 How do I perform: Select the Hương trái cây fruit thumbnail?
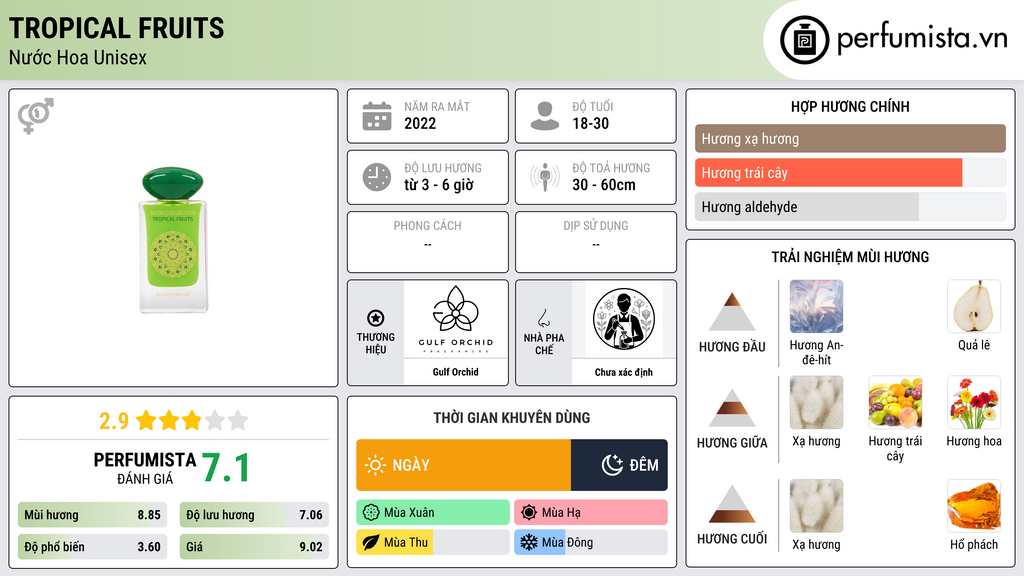tap(895, 403)
